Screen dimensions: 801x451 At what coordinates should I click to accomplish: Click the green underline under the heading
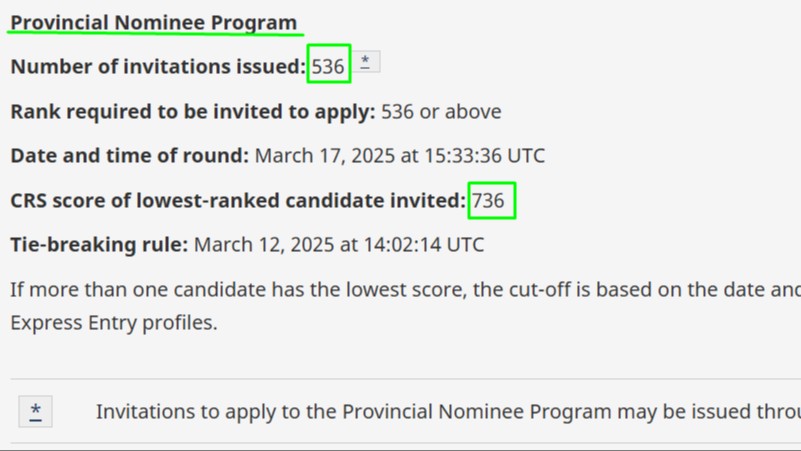(155, 35)
